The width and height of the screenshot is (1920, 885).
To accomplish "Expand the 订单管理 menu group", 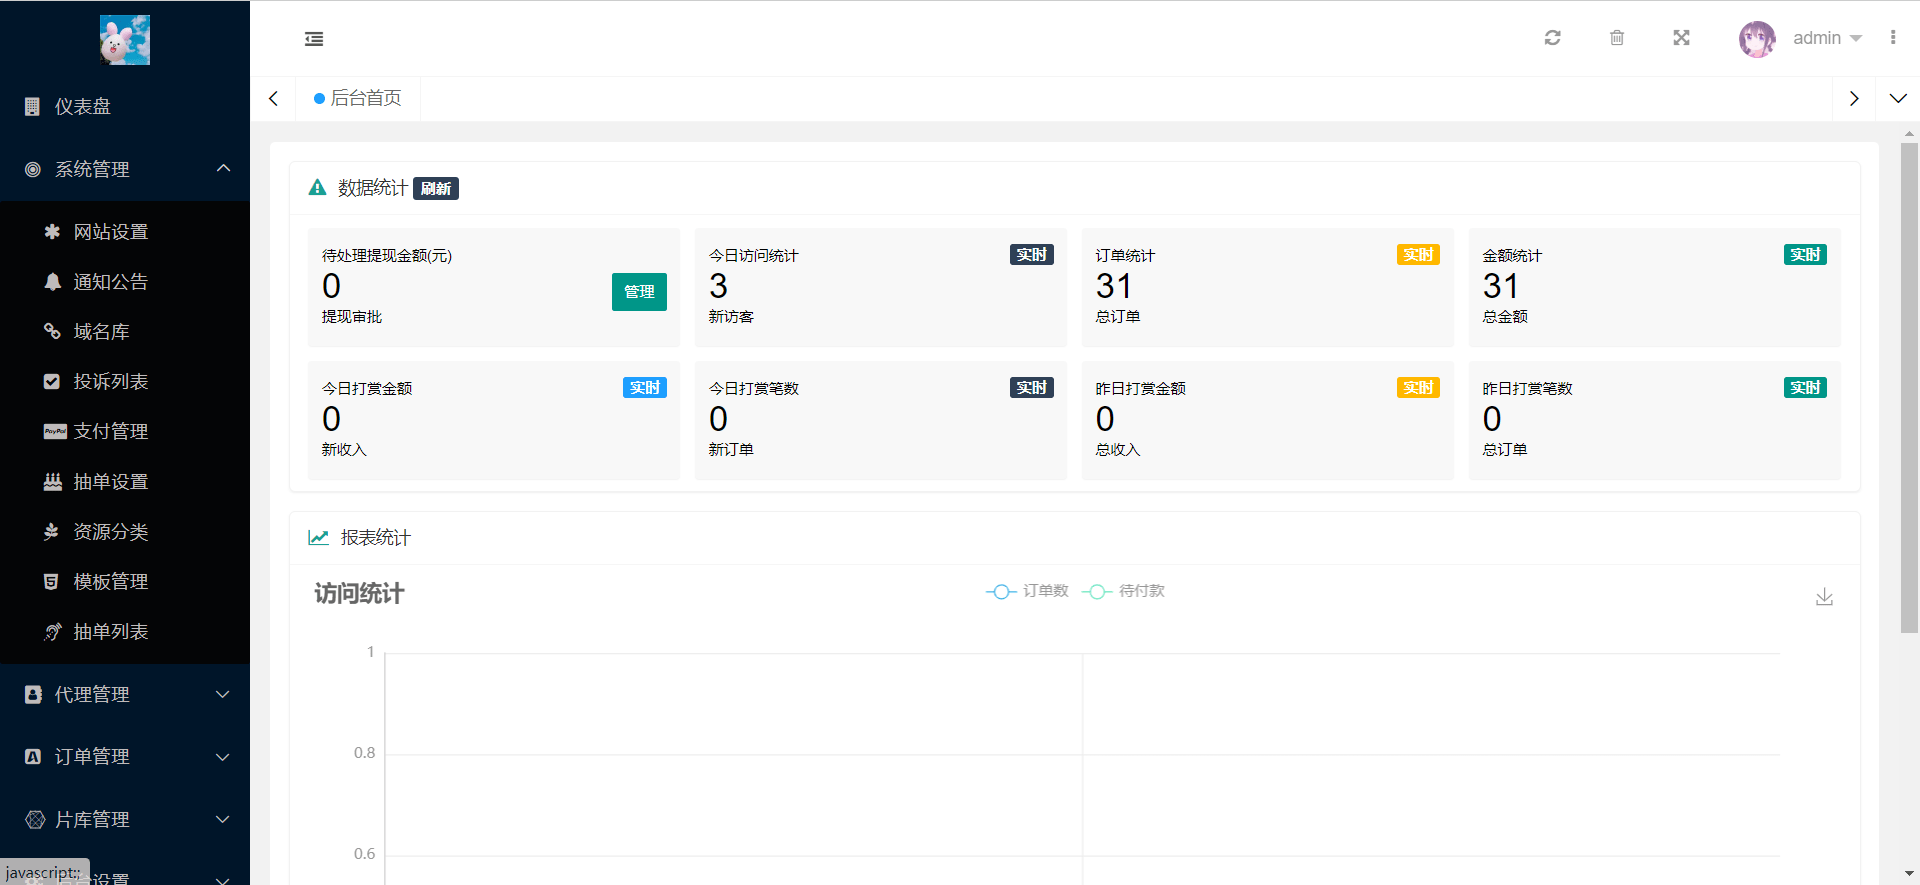I will (125, 756).
